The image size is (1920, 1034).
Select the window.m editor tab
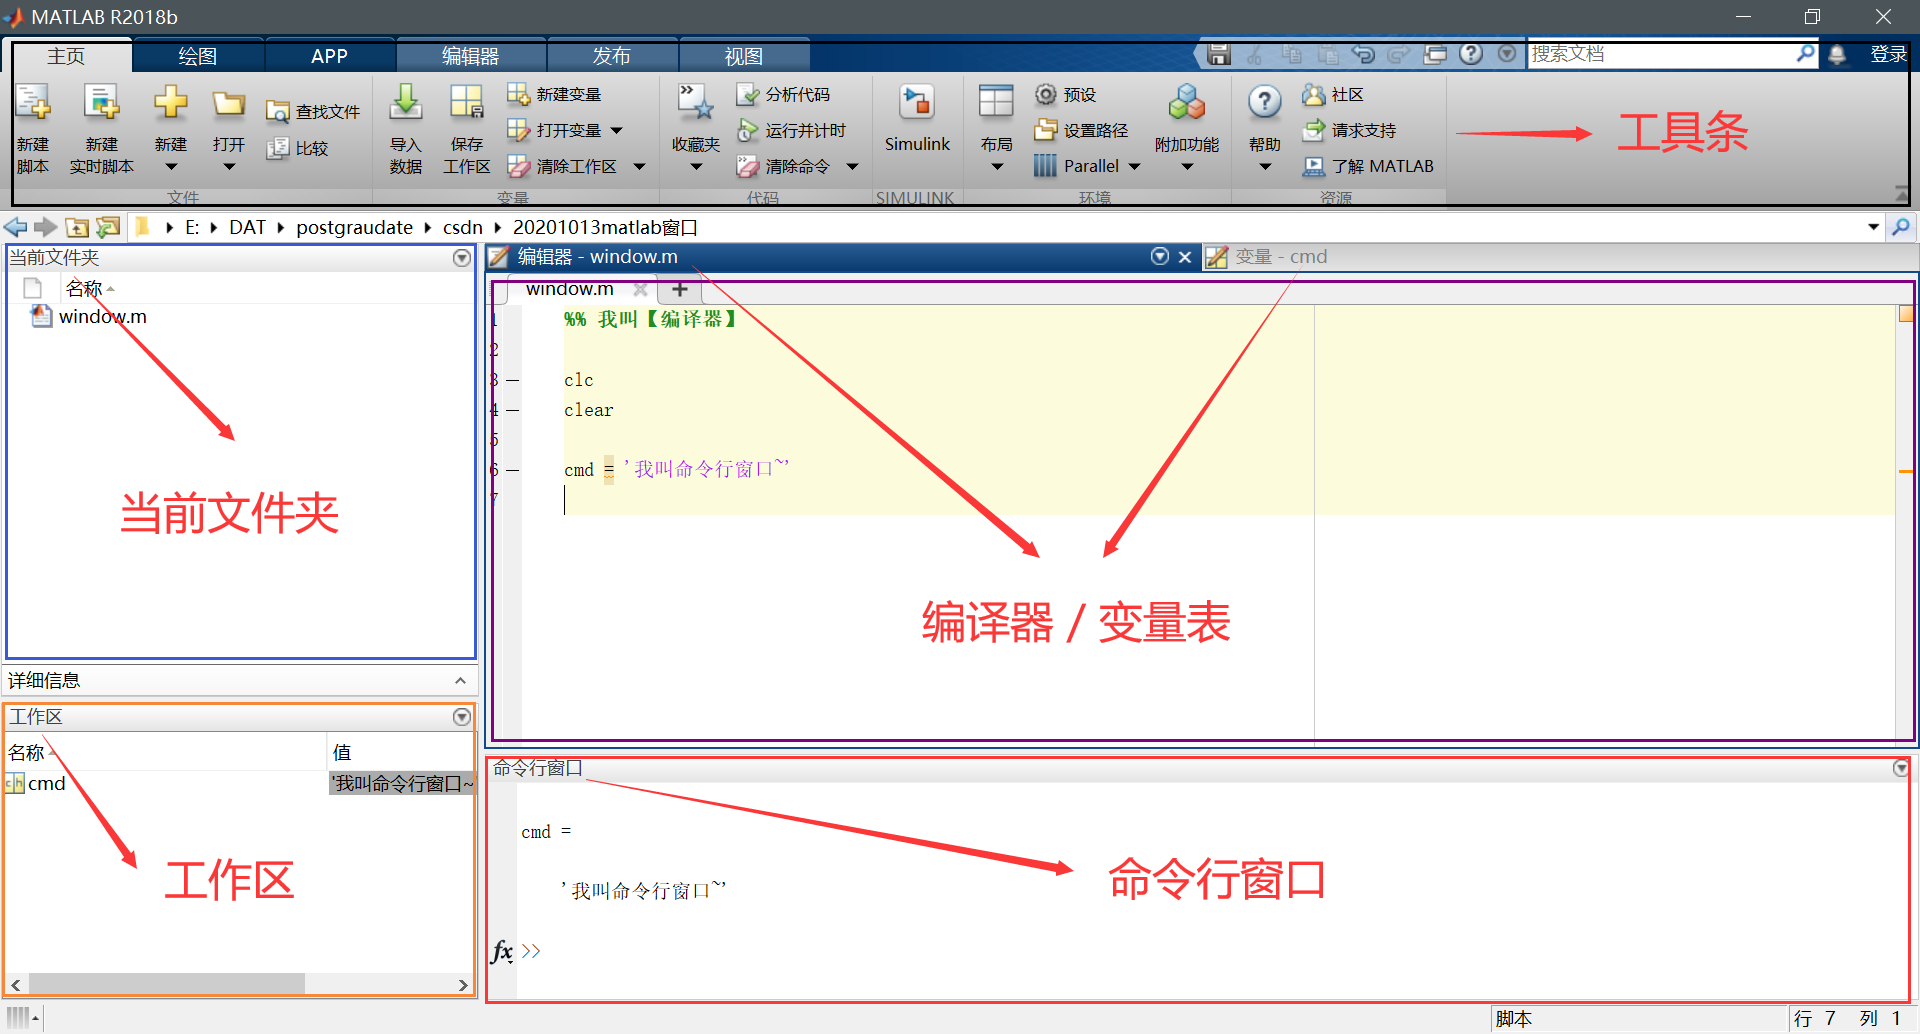tap(568, 289)
